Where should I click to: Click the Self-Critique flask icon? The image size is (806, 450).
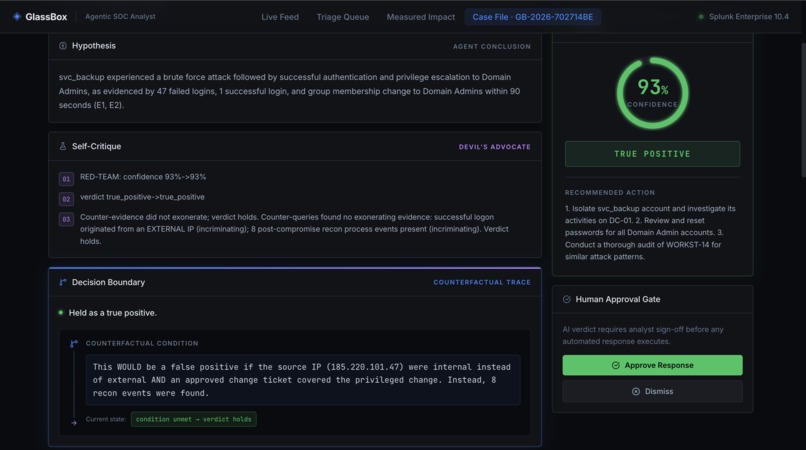click(63, 146)
